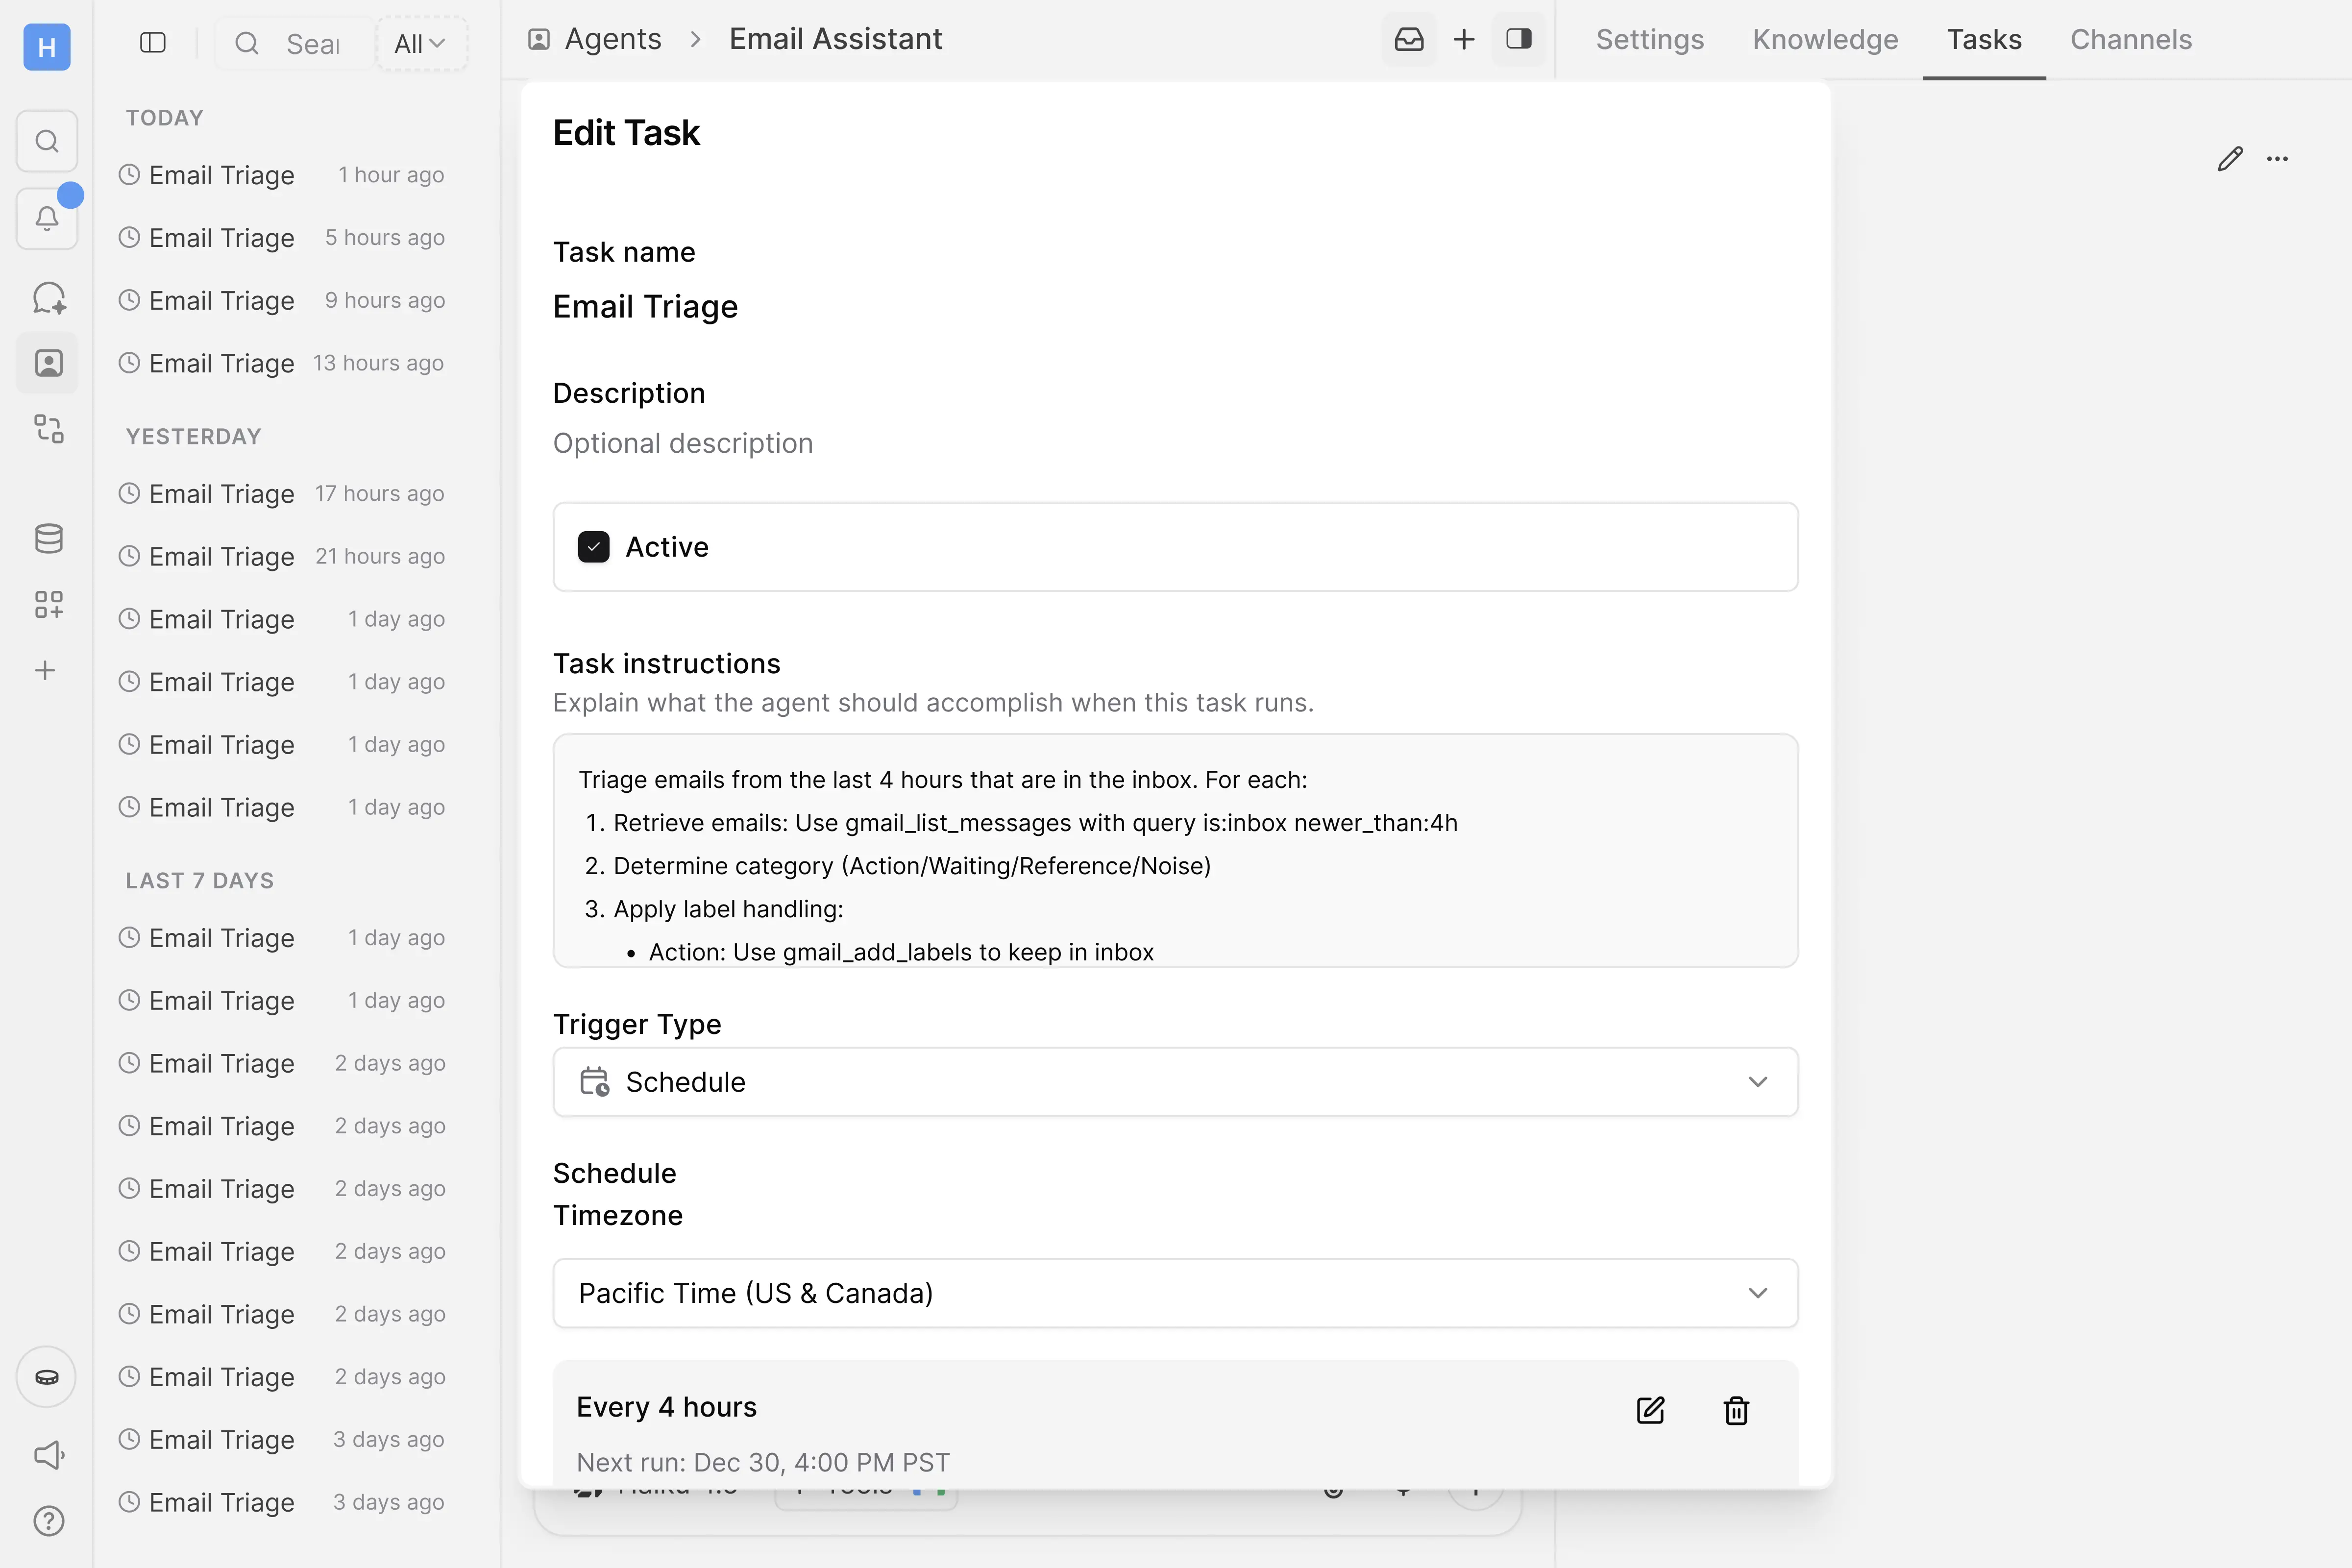Edit the Every 4 hours schedule

[x=1650, y=1410]
